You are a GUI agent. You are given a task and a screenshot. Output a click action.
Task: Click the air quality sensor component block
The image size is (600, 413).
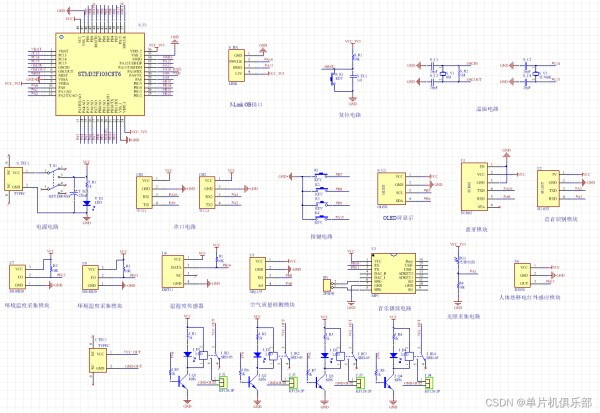click(258, 273)
